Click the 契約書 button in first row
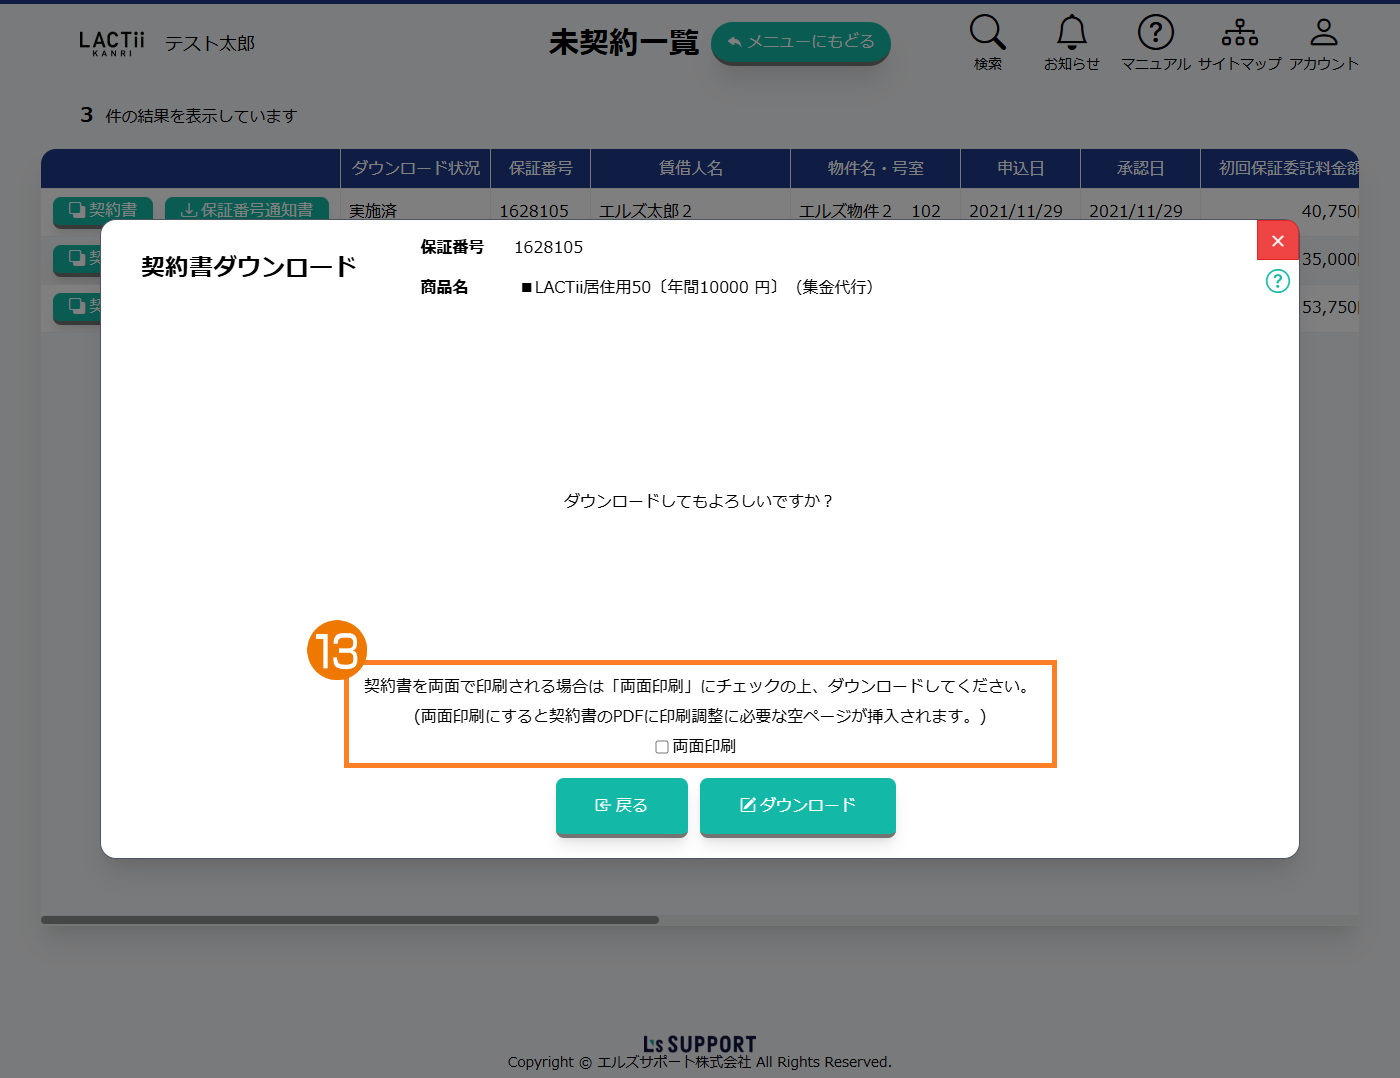Image resolution: width=1400 pixels, height=1078 pixels. pyautogui.click(x=103, y=209)
